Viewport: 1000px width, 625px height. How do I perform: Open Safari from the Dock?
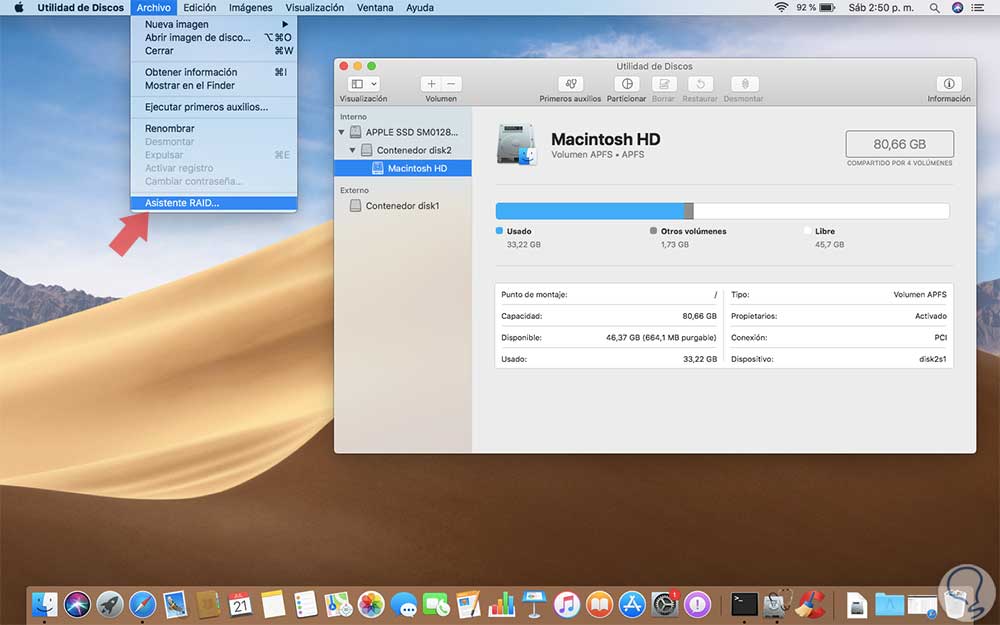click(142, 604)
